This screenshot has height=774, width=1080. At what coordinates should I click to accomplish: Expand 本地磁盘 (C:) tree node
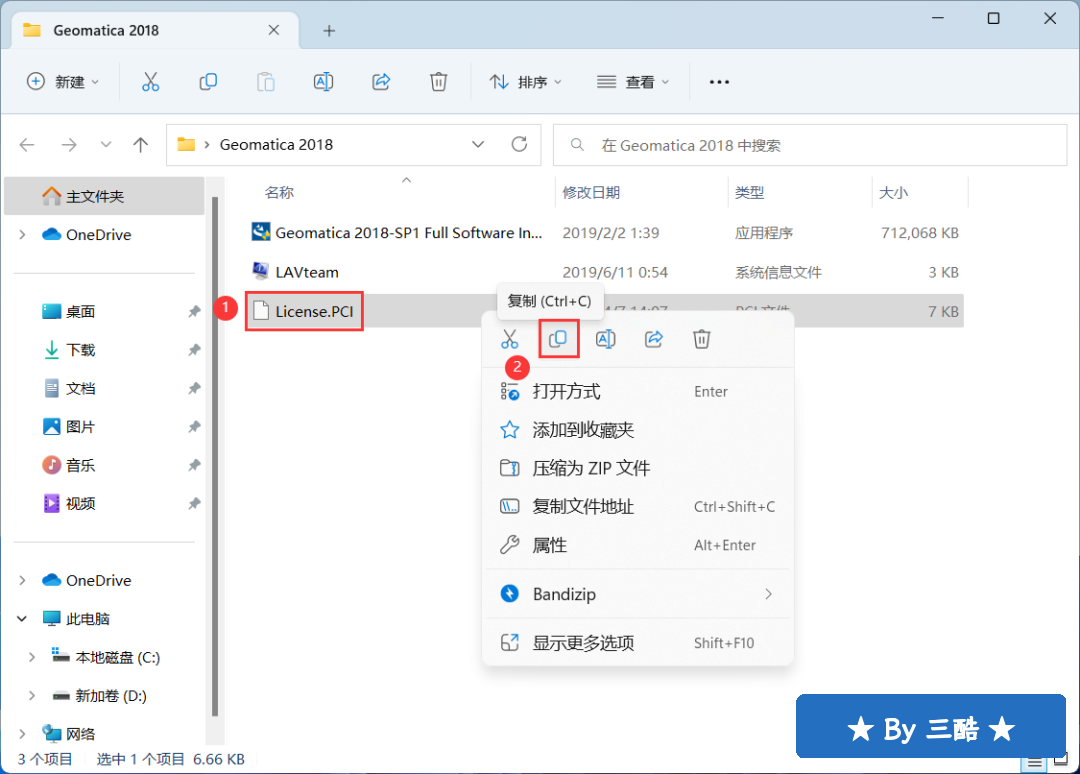tap(32, 658)
